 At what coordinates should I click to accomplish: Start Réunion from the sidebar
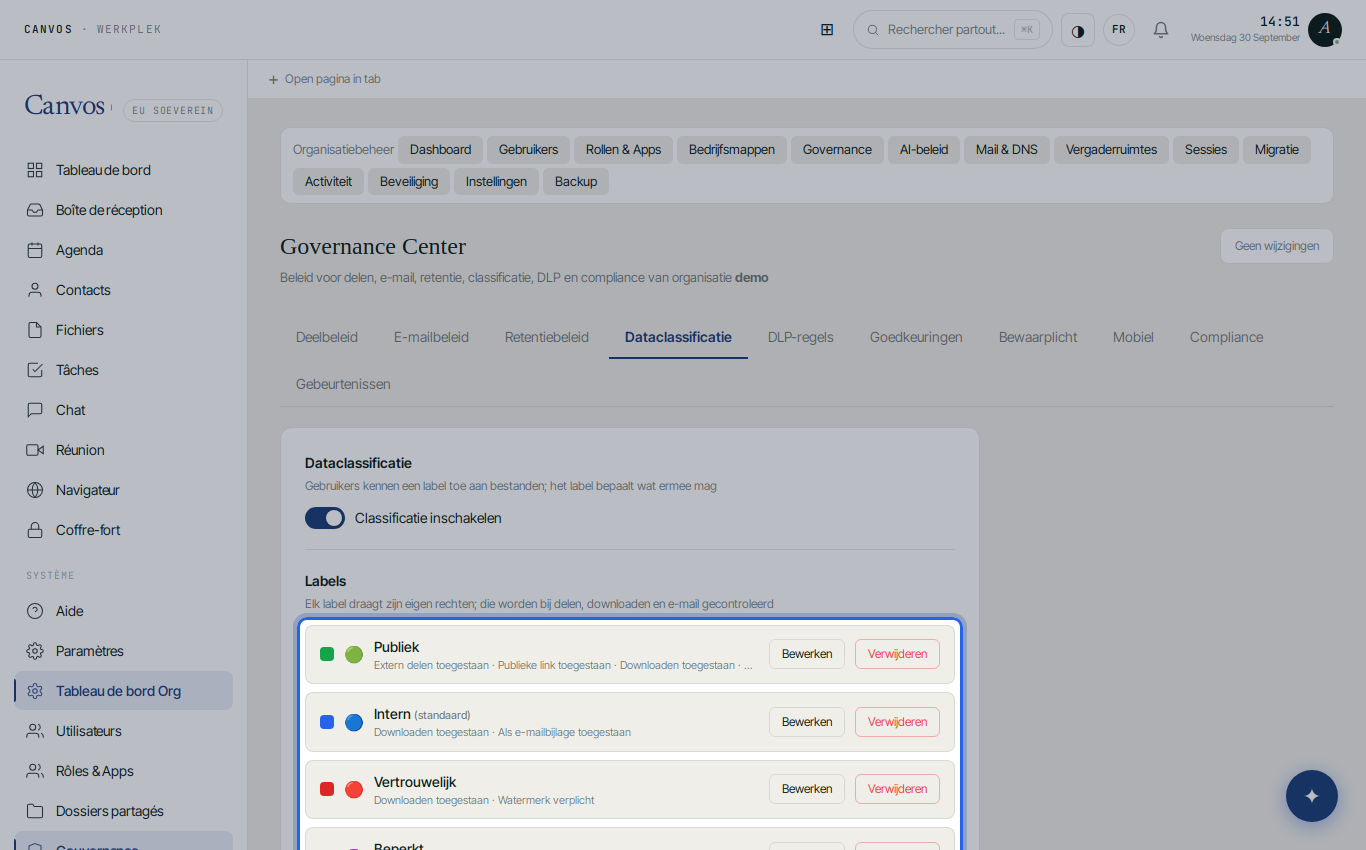coord(124,450)
